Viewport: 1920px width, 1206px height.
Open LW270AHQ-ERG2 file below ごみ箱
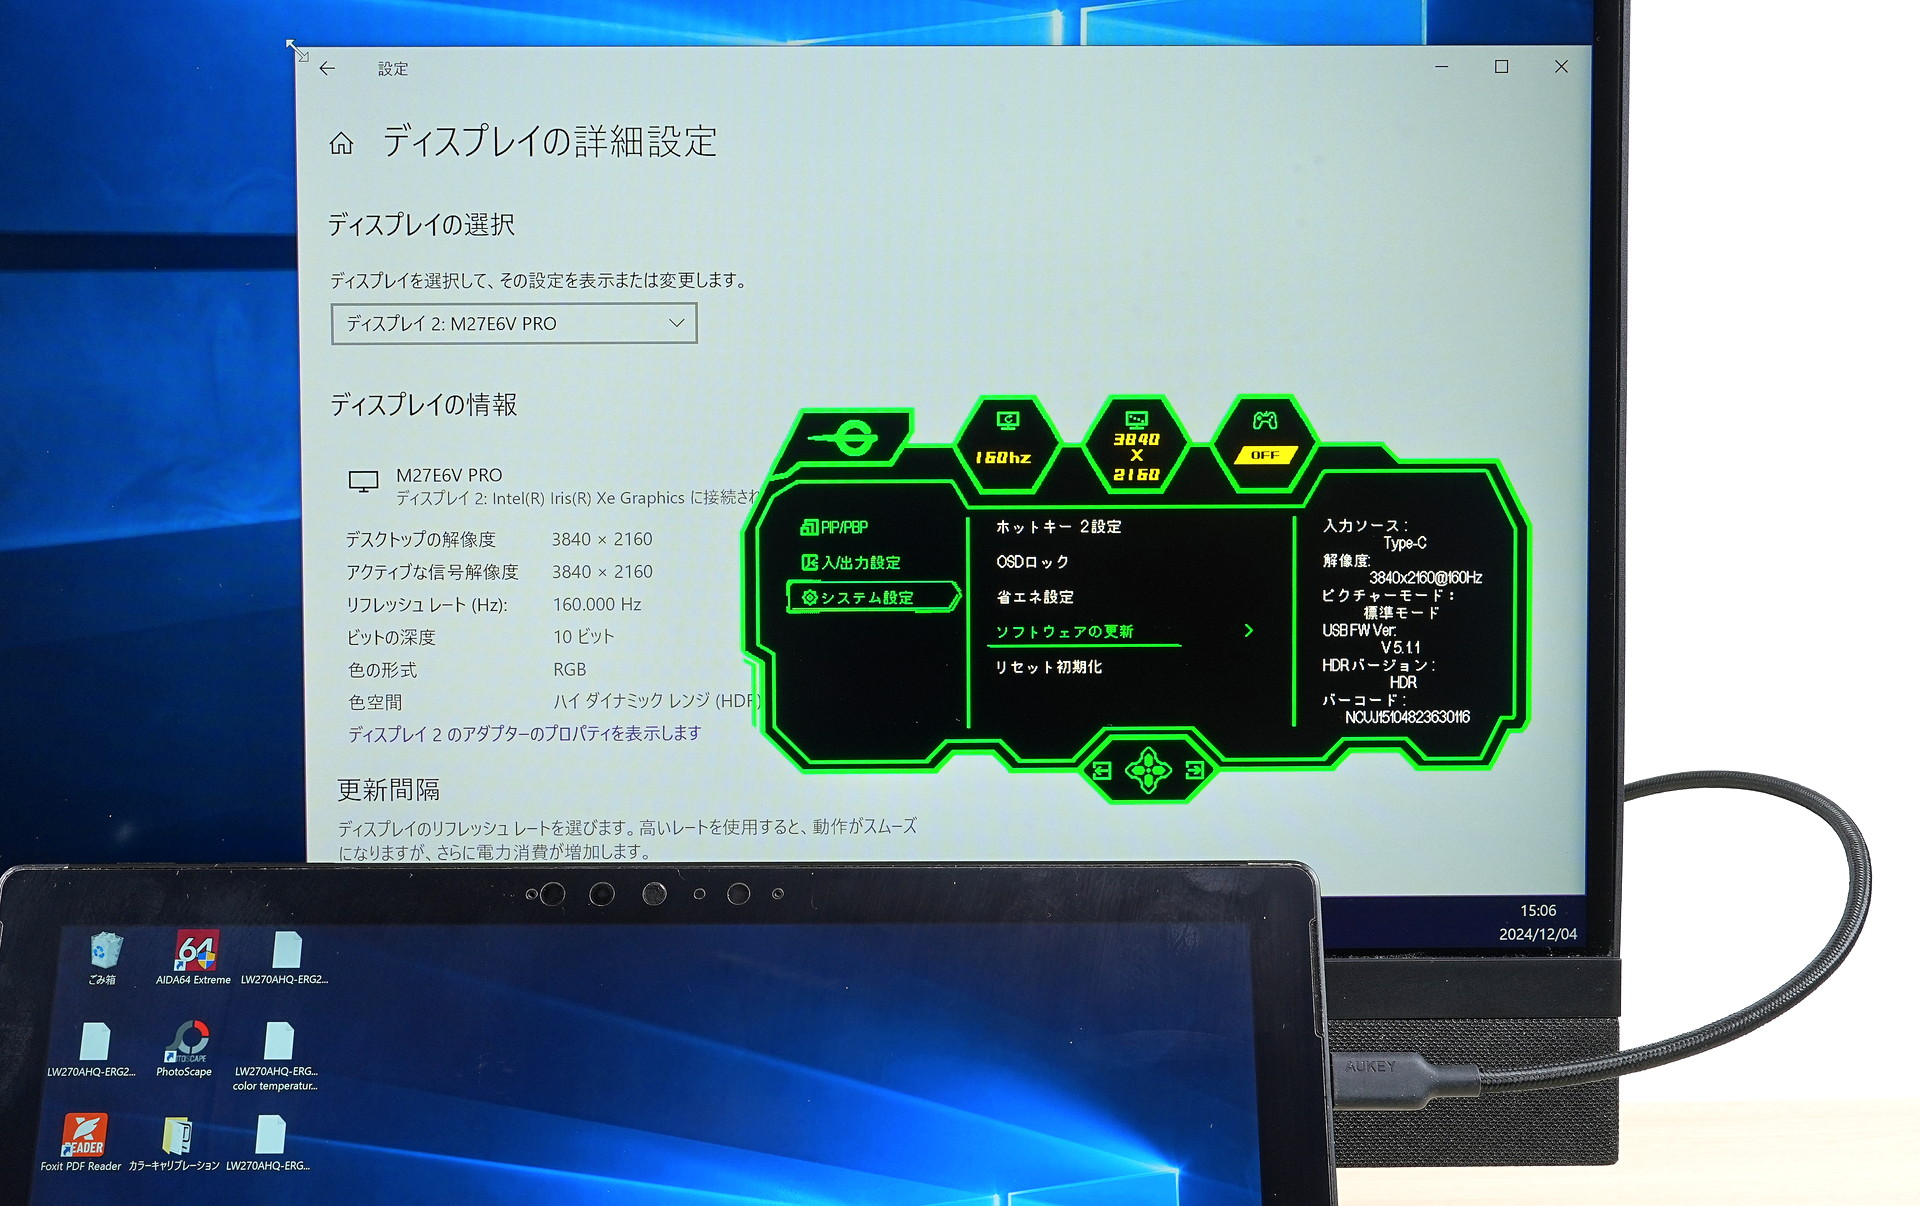coord(92,1048)
